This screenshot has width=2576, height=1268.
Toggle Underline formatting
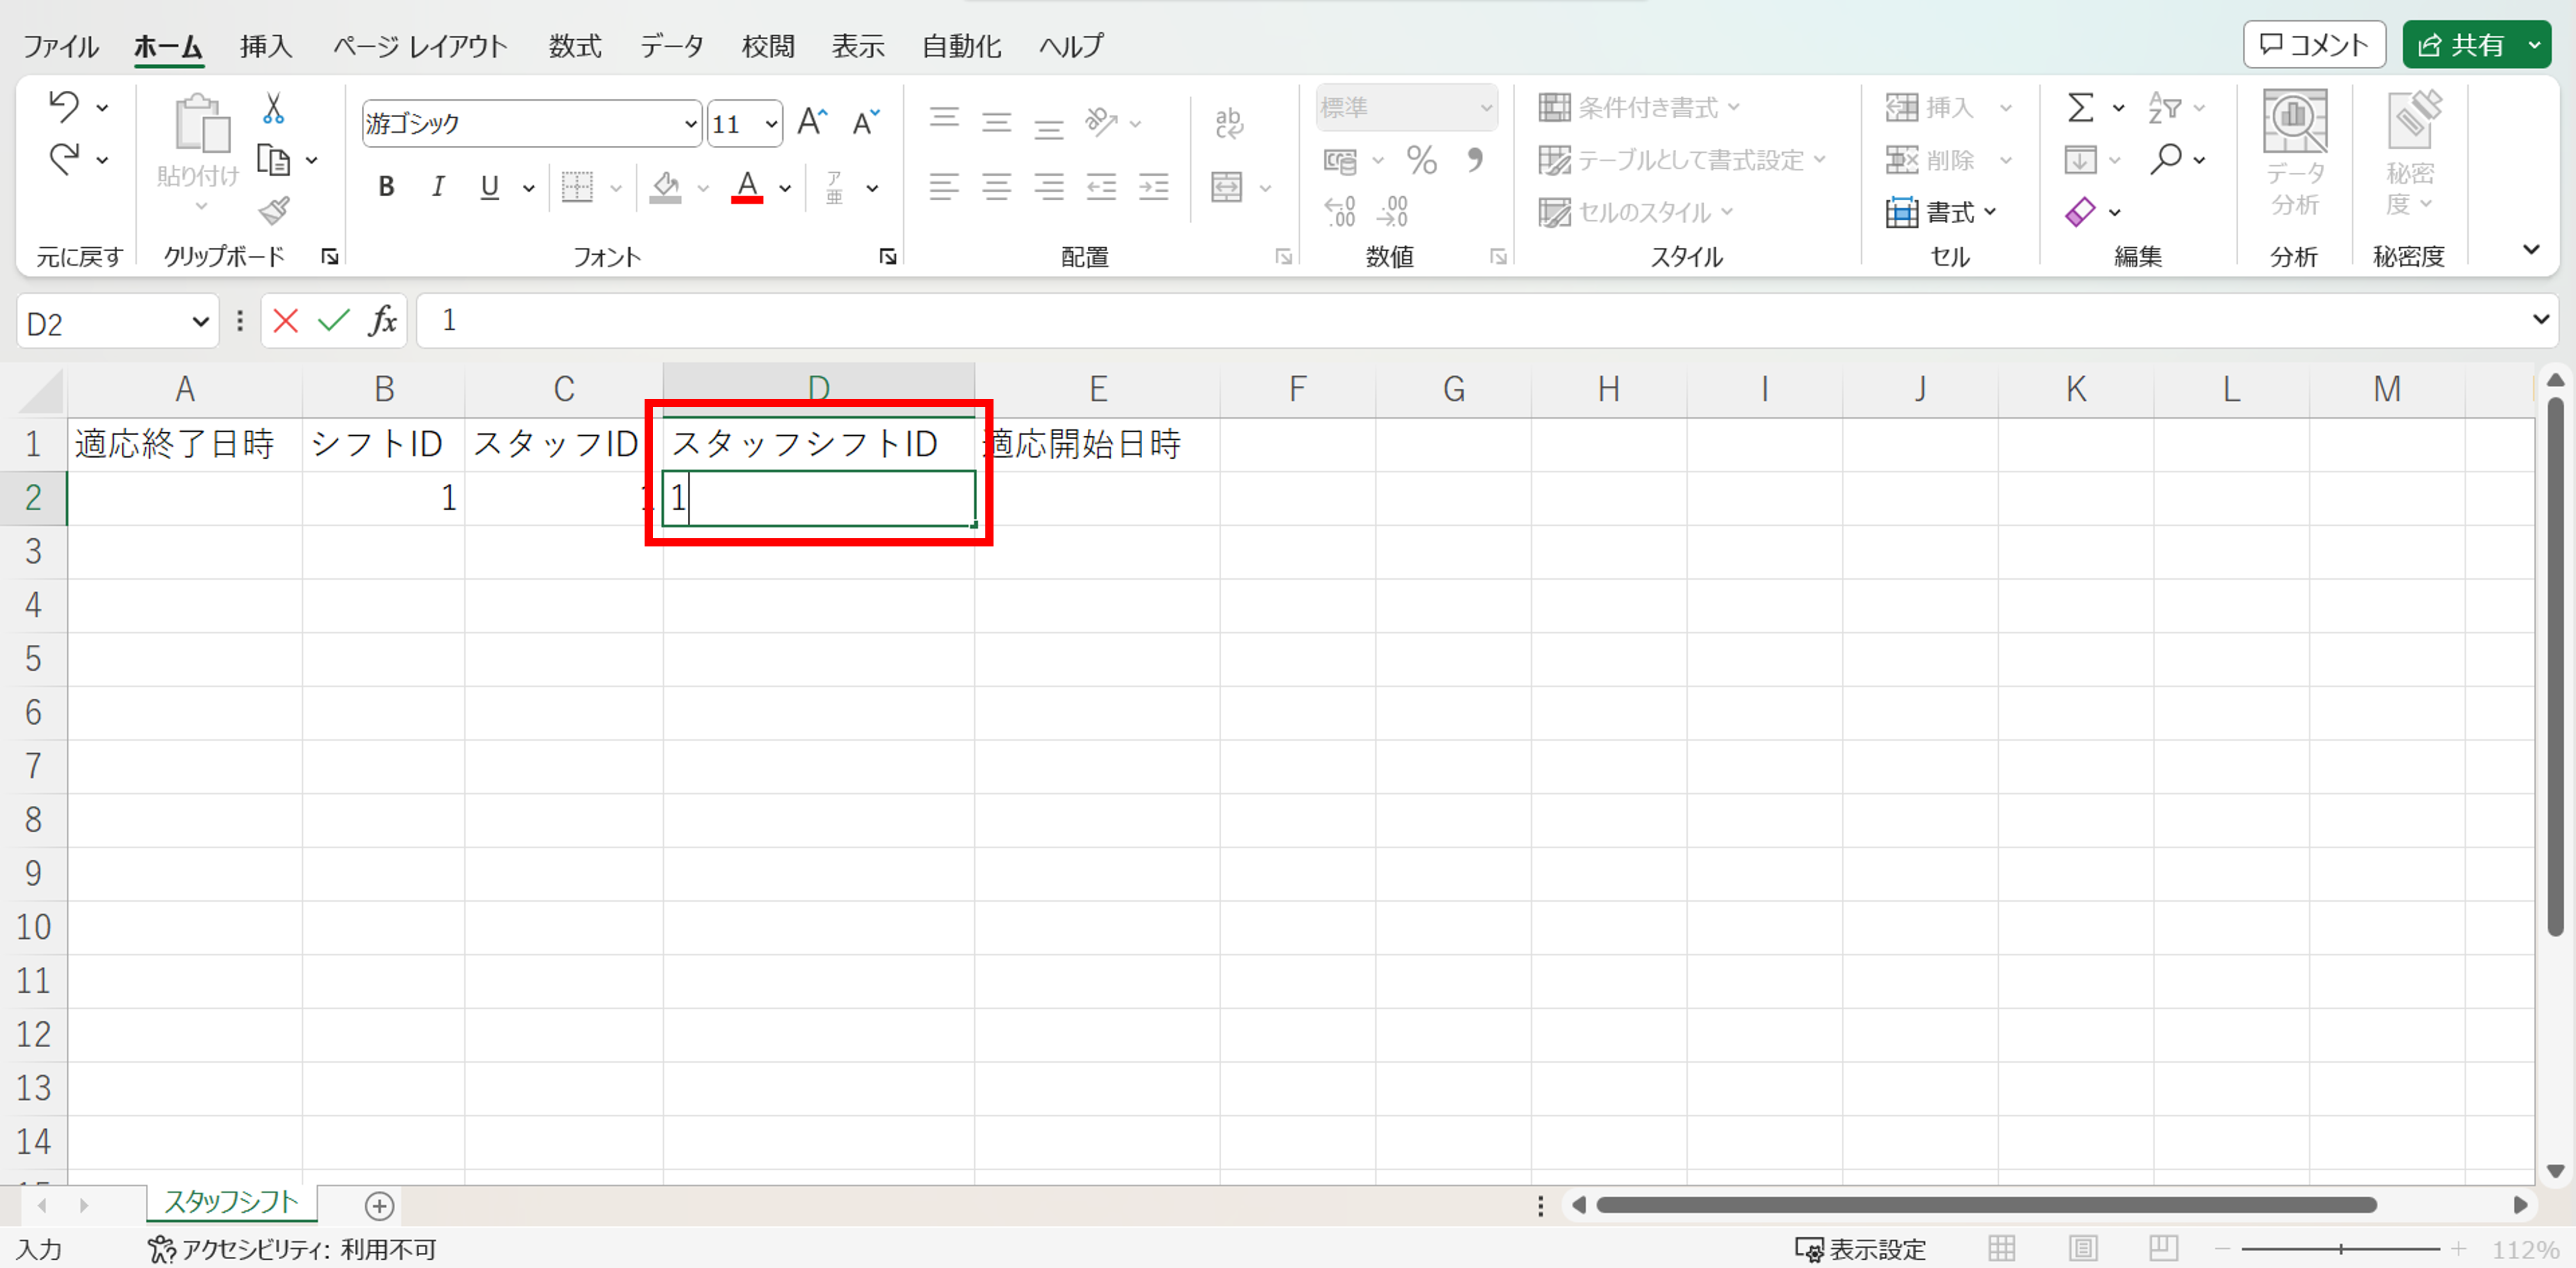pos(489,187)
